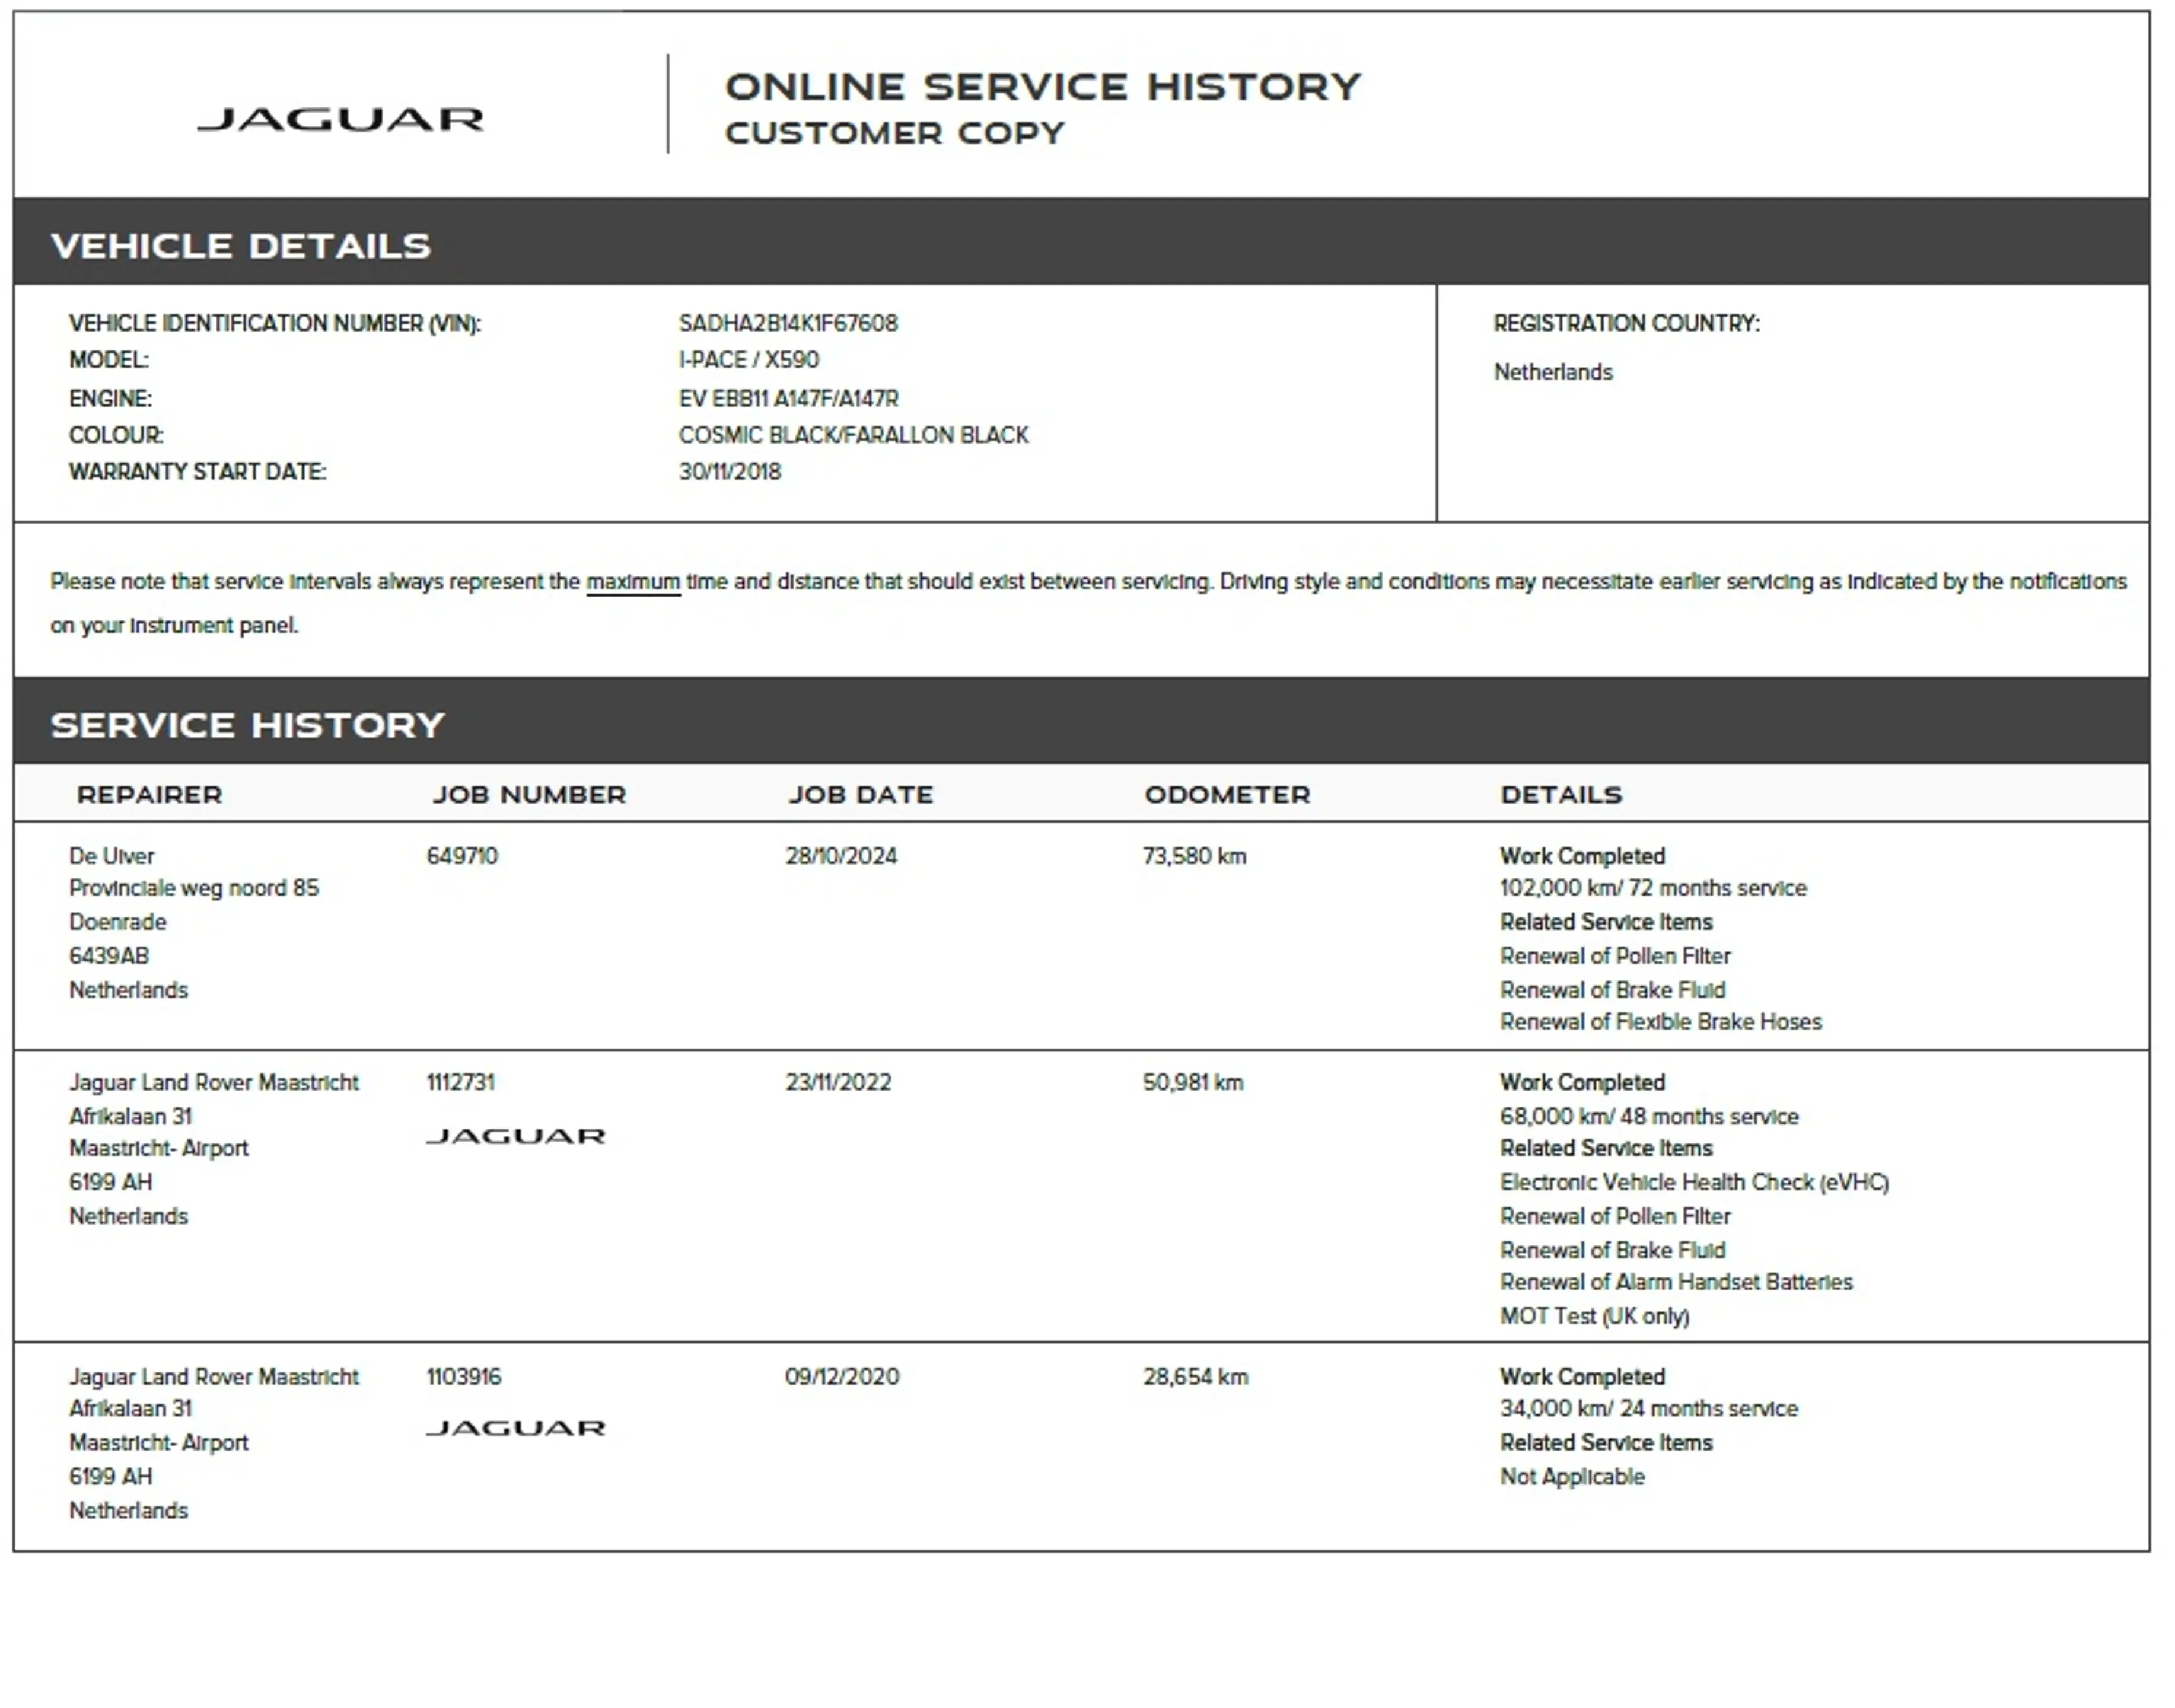Click the 'REGISTRATION COUNTRY:' label
Screen dimensions: 2175x1708
click(x=1627, y=324)
